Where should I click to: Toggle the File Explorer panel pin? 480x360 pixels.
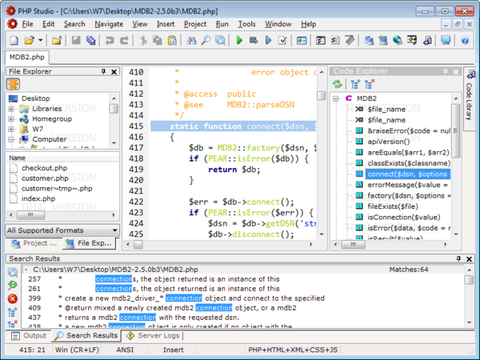click(x=104, y=71)
